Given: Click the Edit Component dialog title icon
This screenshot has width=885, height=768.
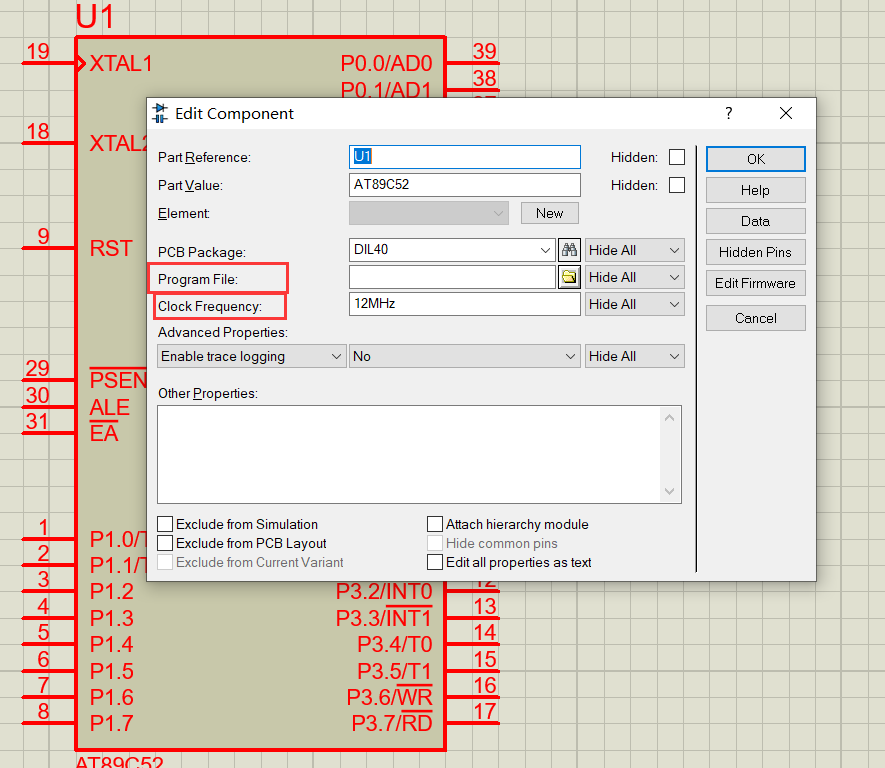Looking at the screenshot, I should pos(160,113).
